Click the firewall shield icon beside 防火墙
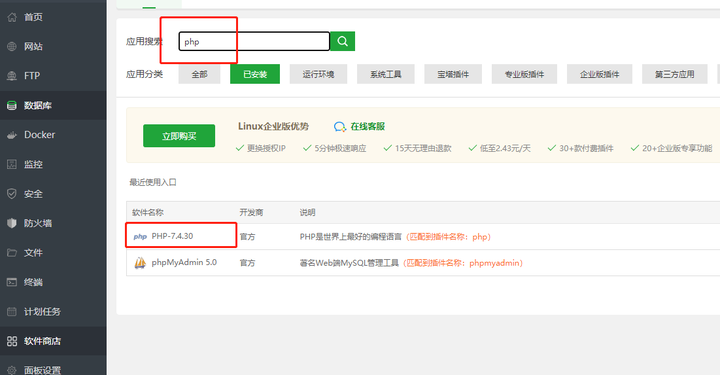Image resolution: width=720 pixels, height=375 pixels. point(12,223)
